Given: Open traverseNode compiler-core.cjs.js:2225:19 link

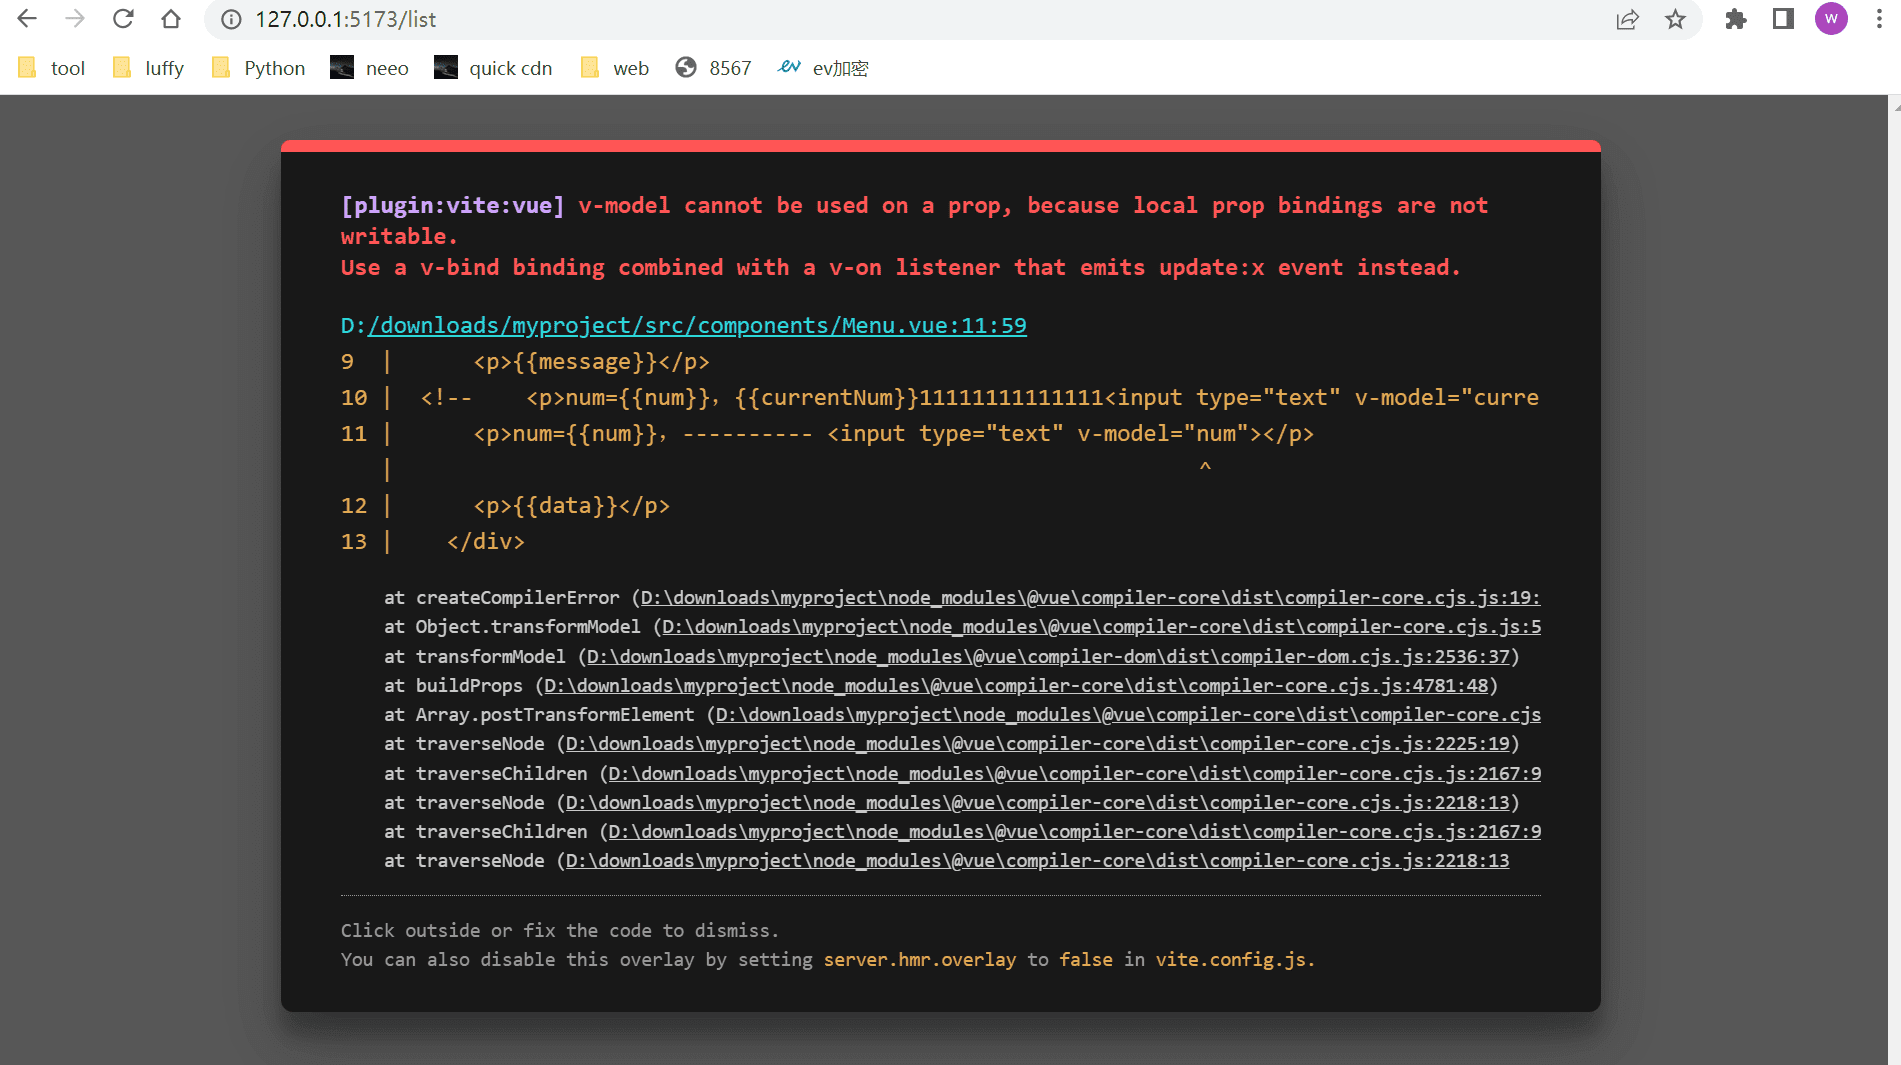Looking at the screenshot, I should click(x=1038, y=744).
